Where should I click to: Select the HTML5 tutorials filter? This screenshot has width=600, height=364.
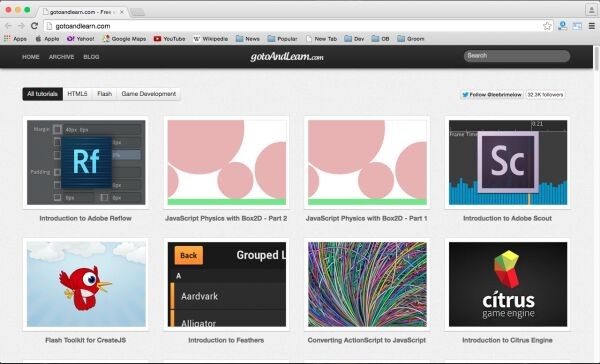click(x=77, y=94)
